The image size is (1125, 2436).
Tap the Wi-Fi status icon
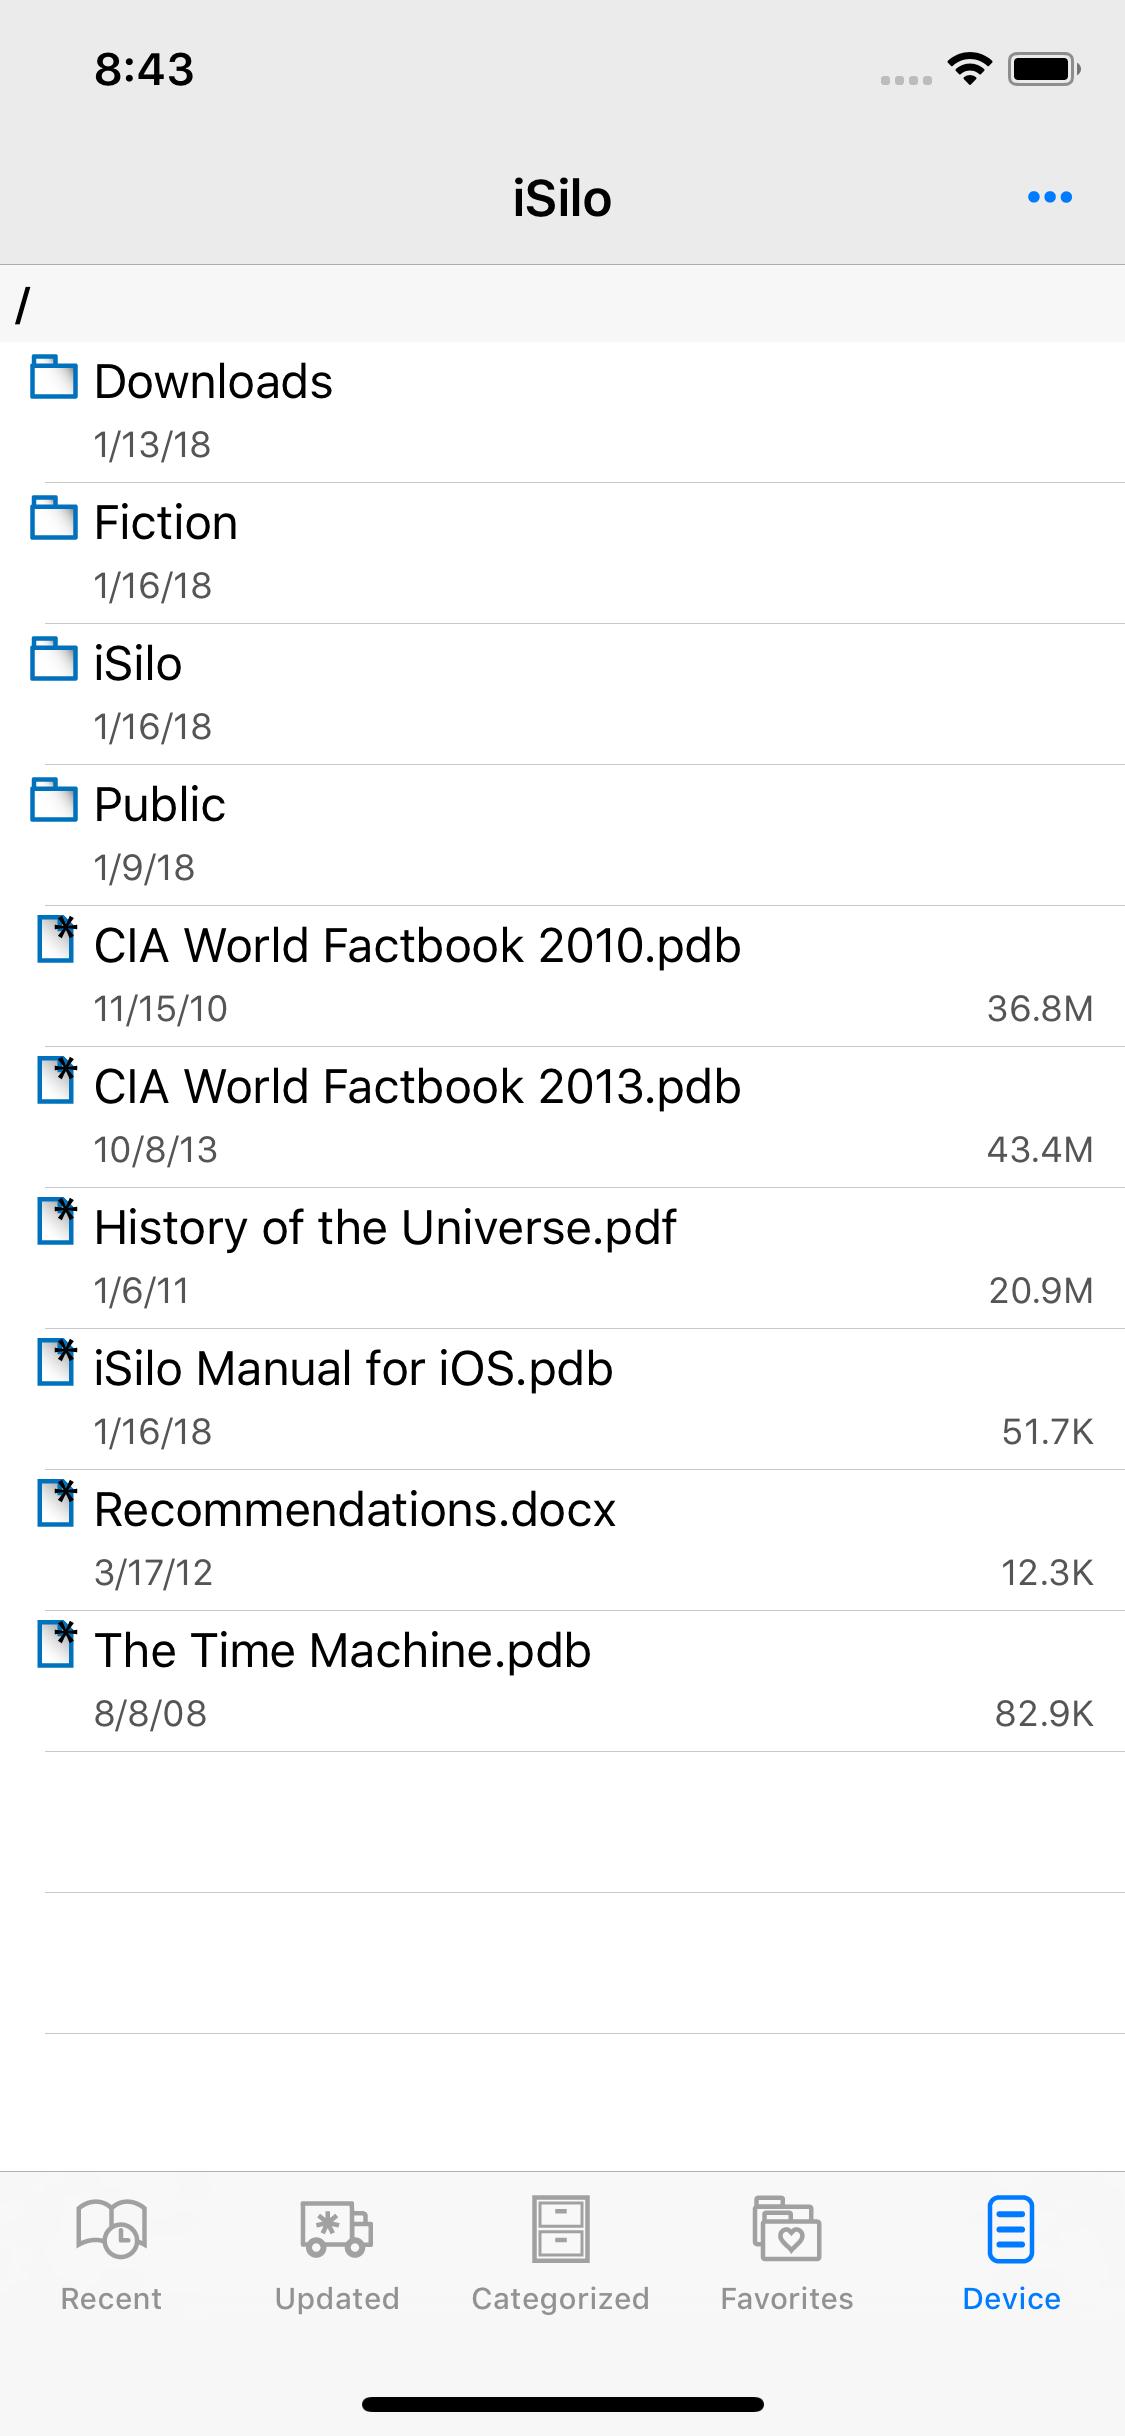969,69
